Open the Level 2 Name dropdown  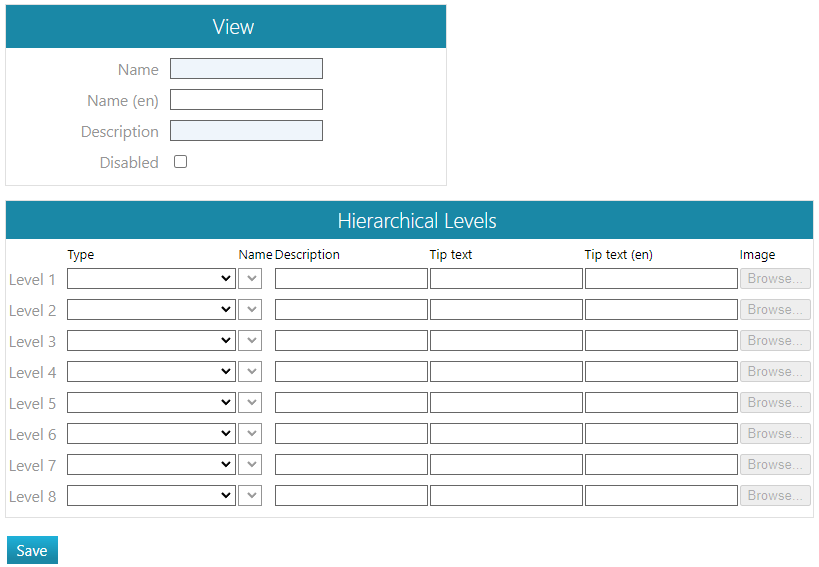250,310
